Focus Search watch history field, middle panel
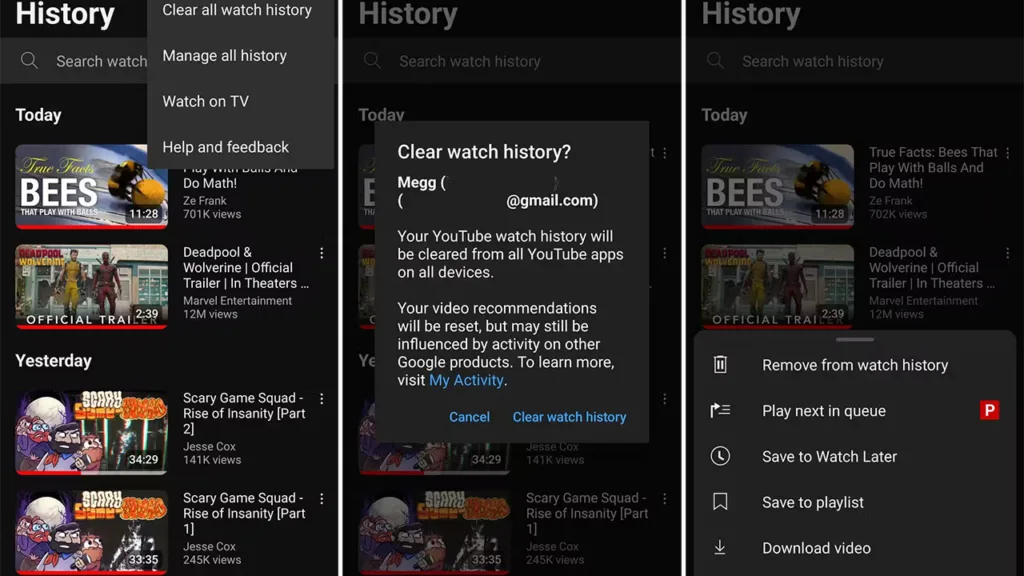 (512, 61)
